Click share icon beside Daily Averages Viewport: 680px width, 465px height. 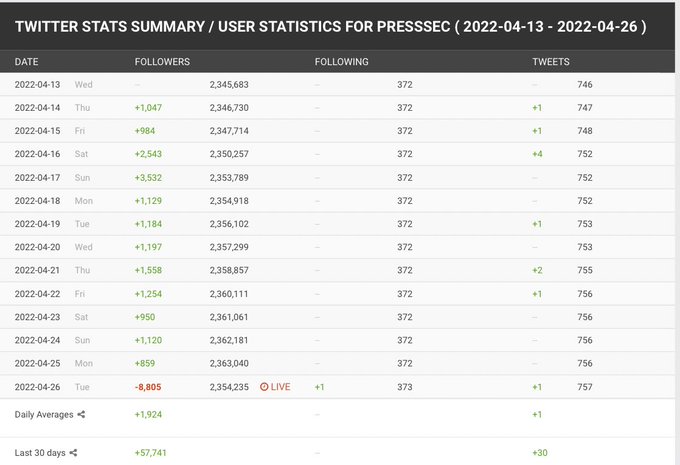point(81,414)
